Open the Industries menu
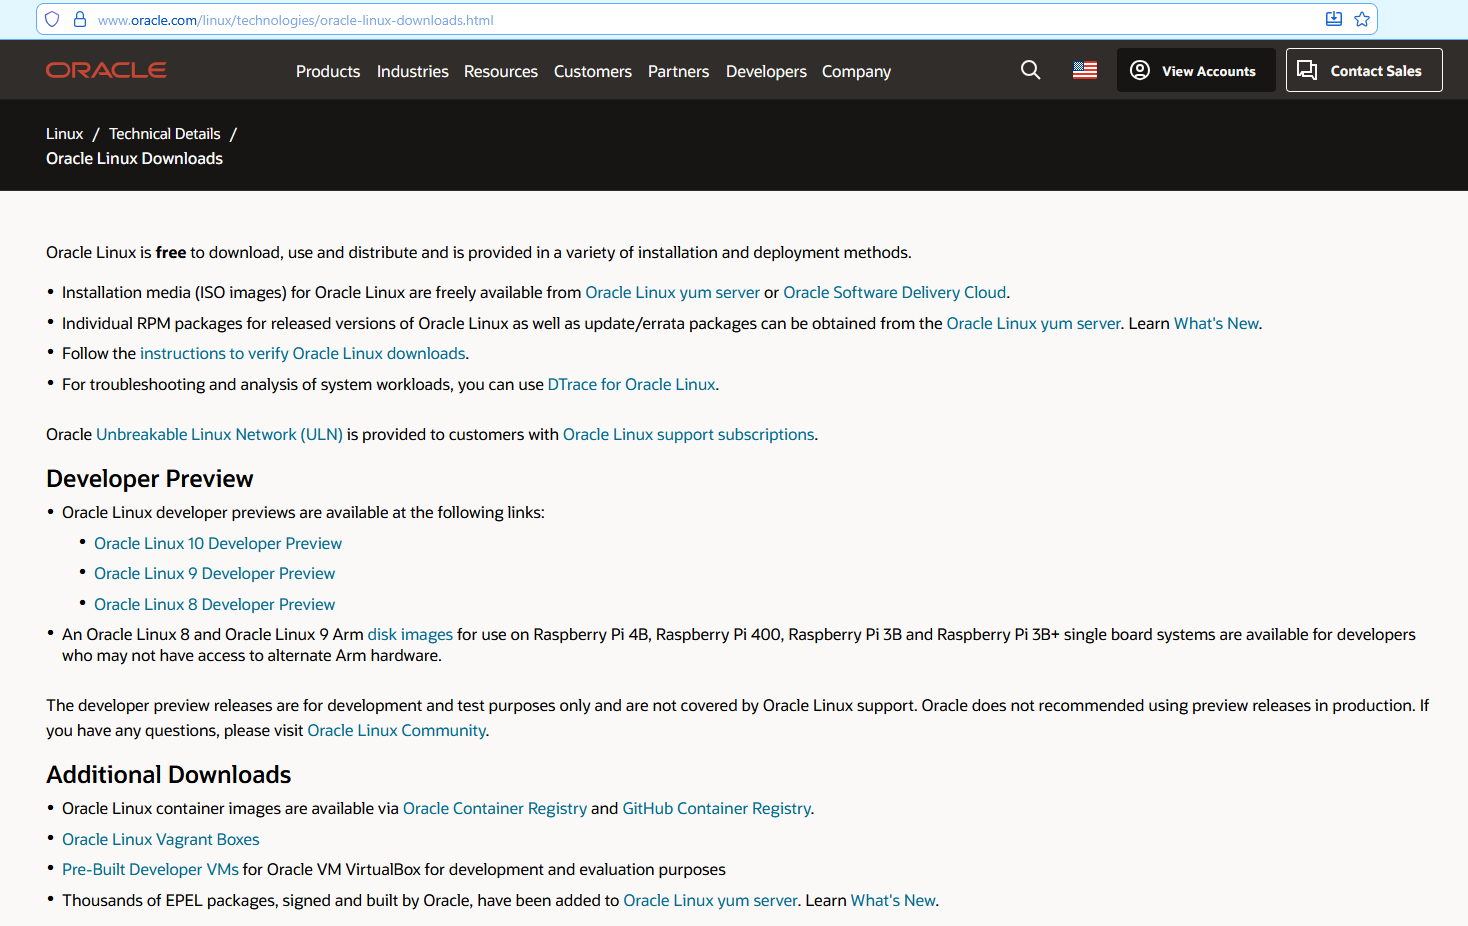The height and width of the screenshot is (926, 1468). tap(413, 71)
